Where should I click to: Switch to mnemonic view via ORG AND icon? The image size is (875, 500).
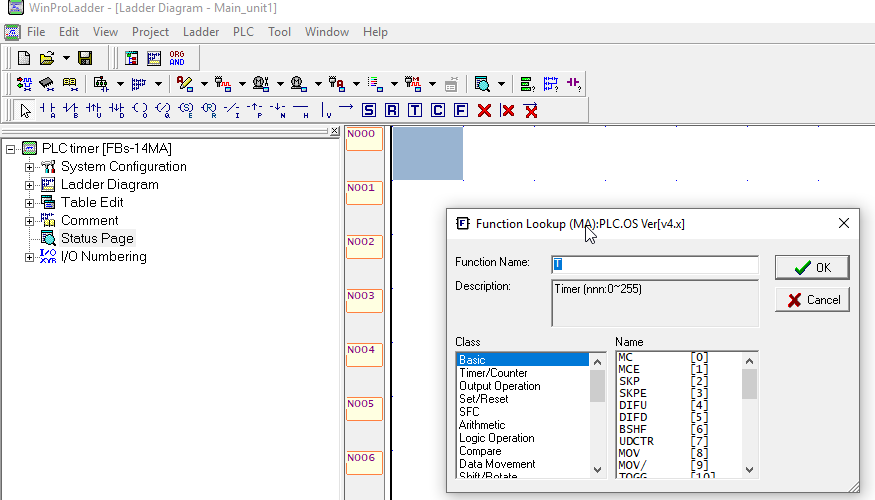(177, 58)
